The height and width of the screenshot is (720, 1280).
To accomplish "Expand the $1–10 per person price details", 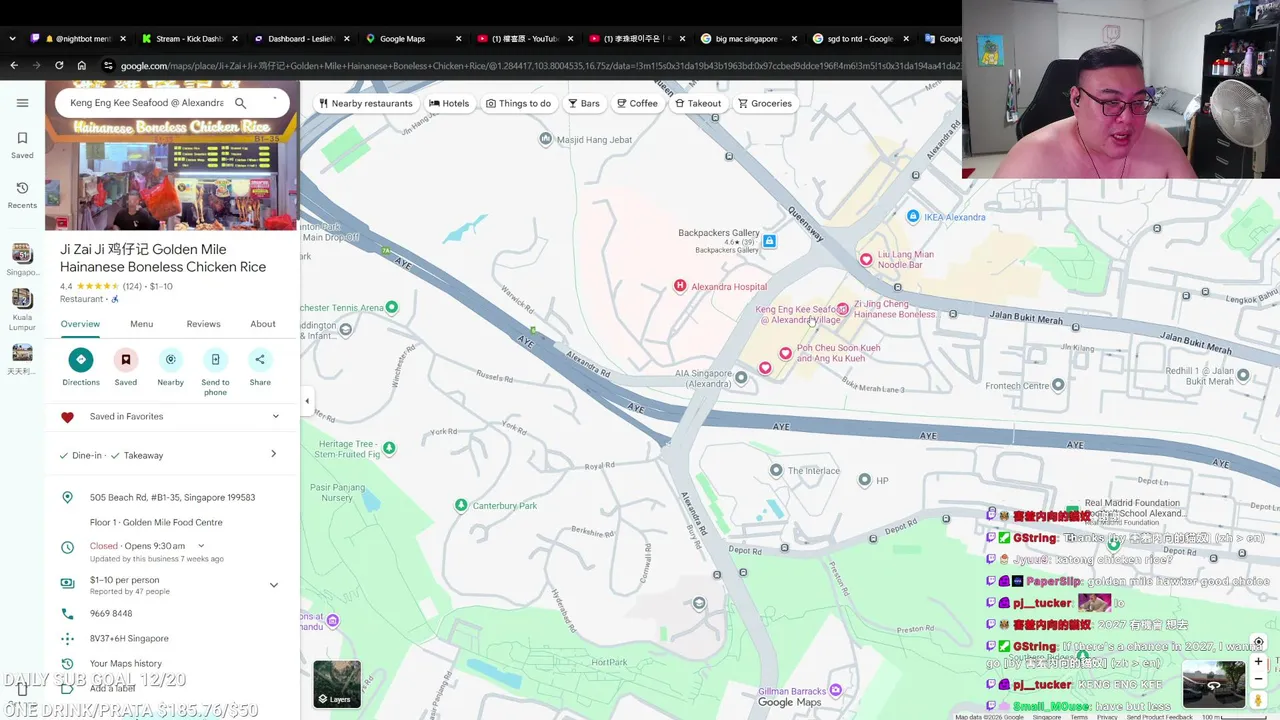I will [274, 585].
